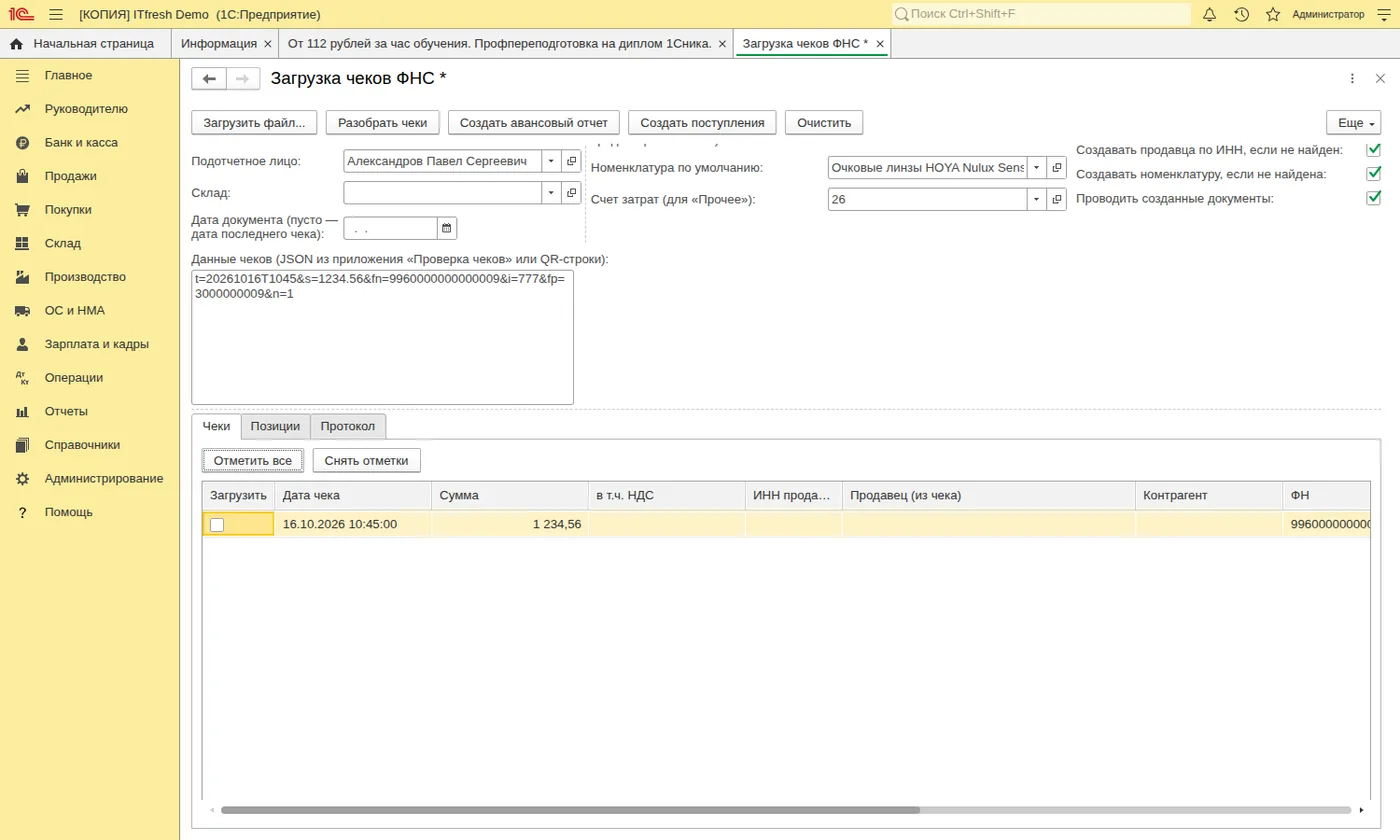The image size is (1400, 840).
Task: Open the 1C main menu hamburger icon
Action: 56,15
